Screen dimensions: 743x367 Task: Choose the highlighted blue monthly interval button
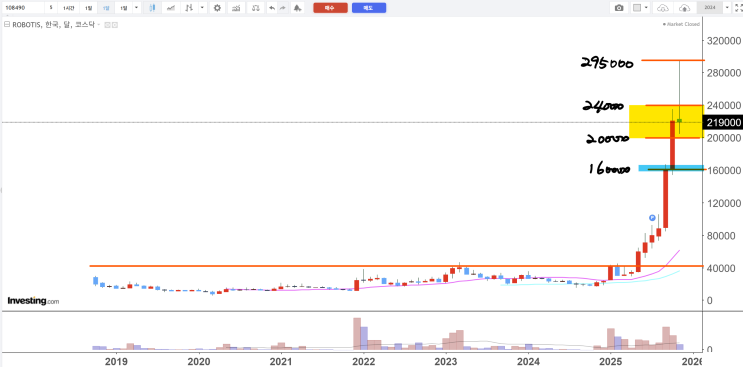tap(107, 8)
